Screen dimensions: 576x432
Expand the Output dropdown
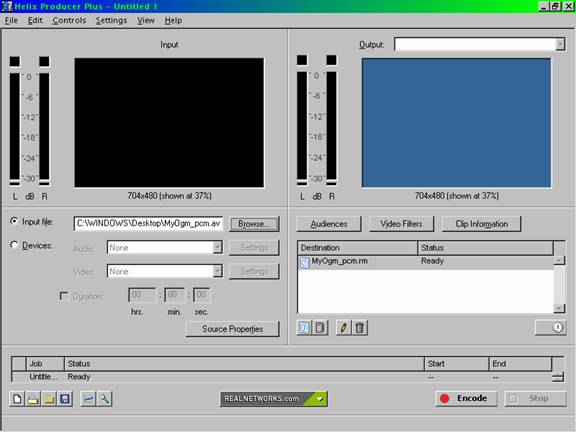pos(559,44)
